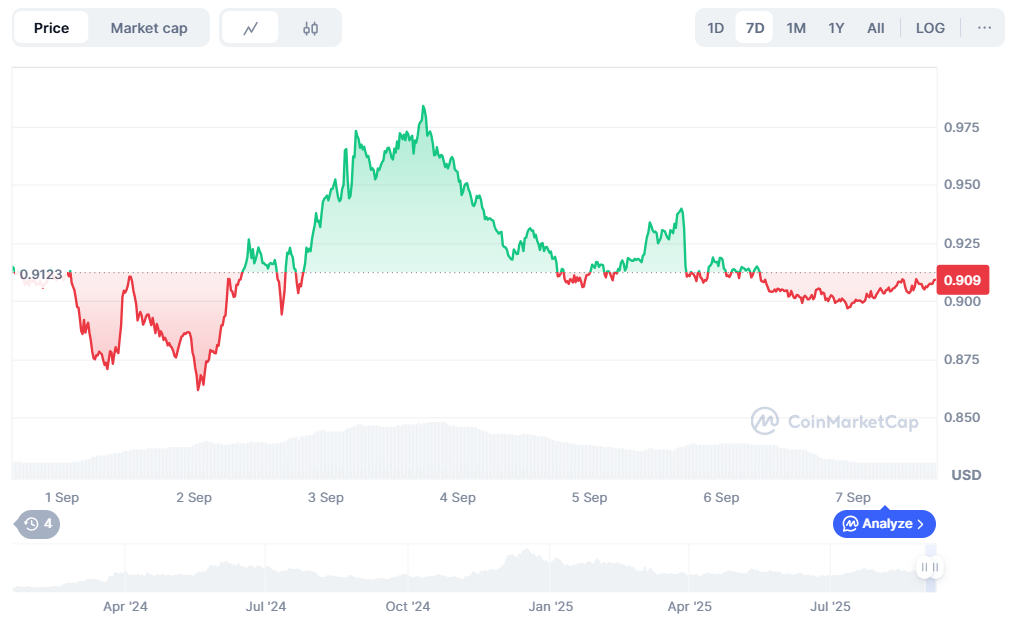Switch to the candlestick chart icon
The width and height of the screenshot is (1020, 630).
tap(309, 27)
